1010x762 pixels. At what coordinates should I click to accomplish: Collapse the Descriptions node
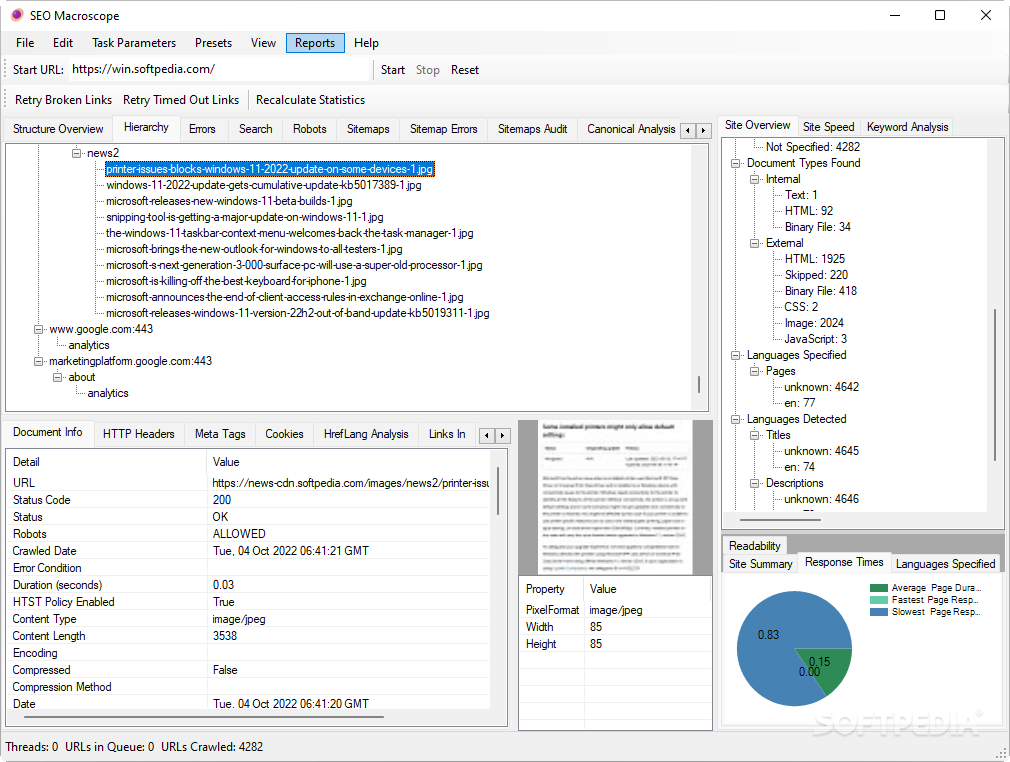tap(755, 484)
